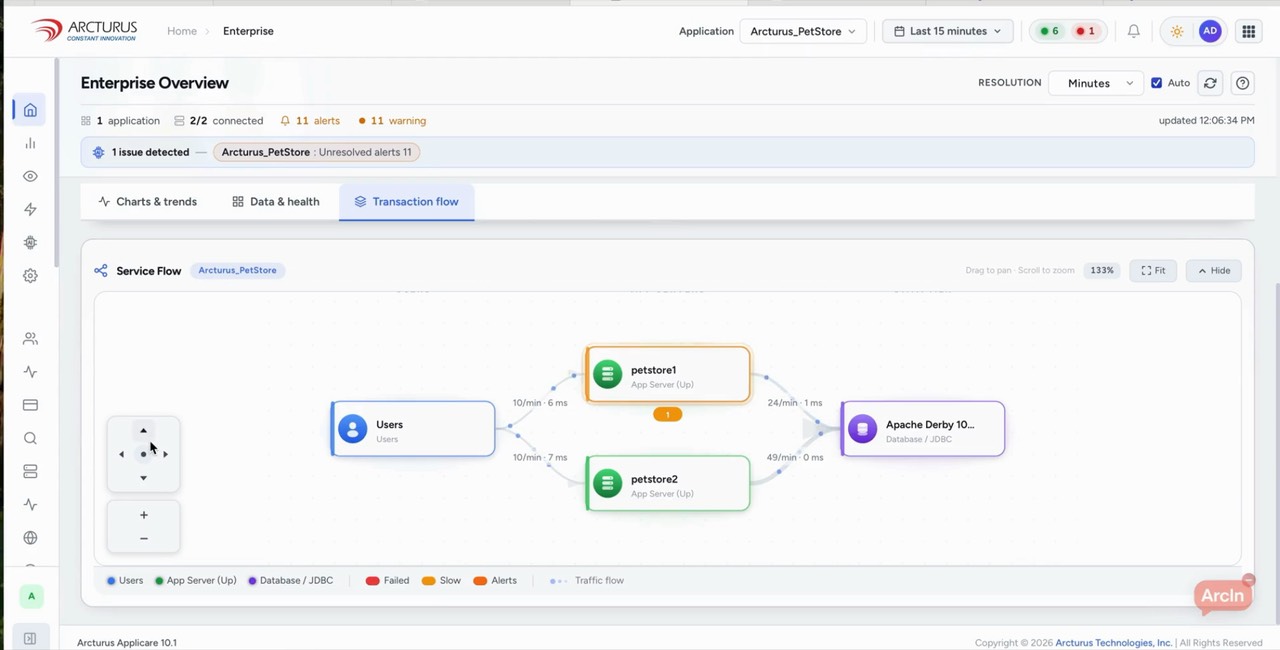This screenshot has width=1280, height=650.
Task: Click the green 6 status count
Action: click(1049, 31)
